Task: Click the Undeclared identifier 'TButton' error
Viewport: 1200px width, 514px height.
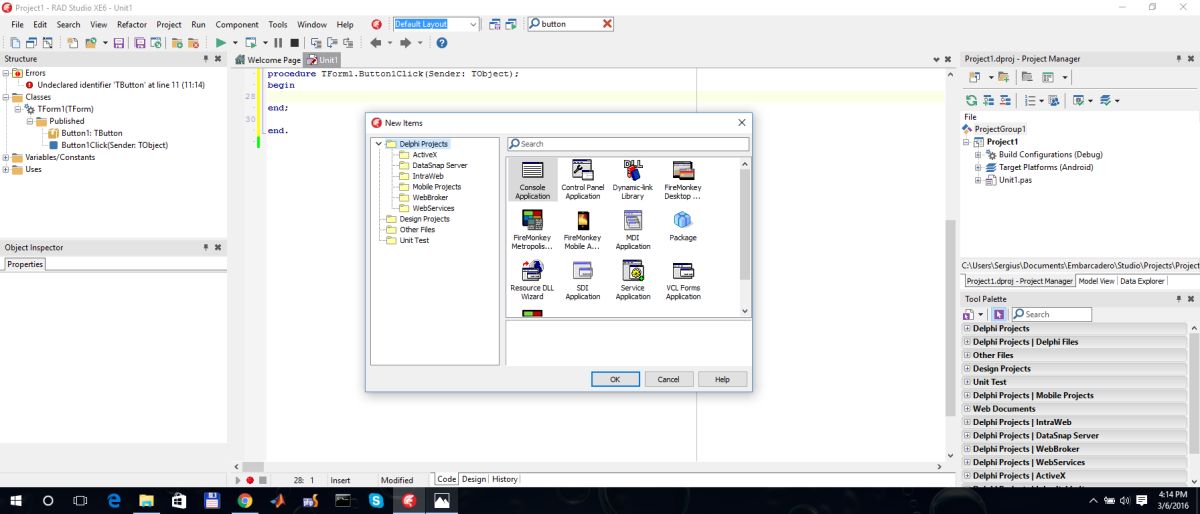Action: (121, 85)
